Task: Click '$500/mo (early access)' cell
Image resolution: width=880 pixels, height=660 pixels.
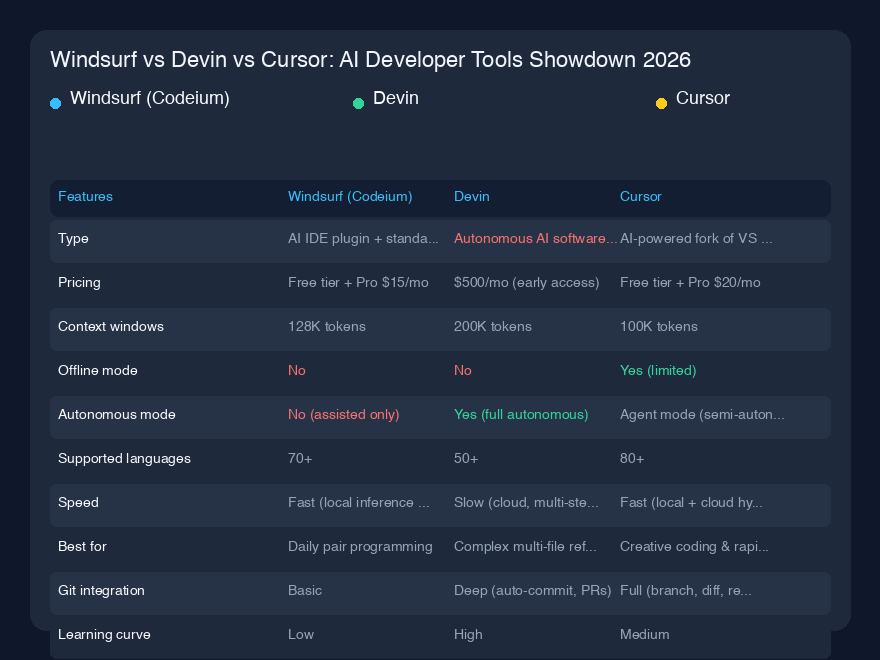Action: [526, 282]
